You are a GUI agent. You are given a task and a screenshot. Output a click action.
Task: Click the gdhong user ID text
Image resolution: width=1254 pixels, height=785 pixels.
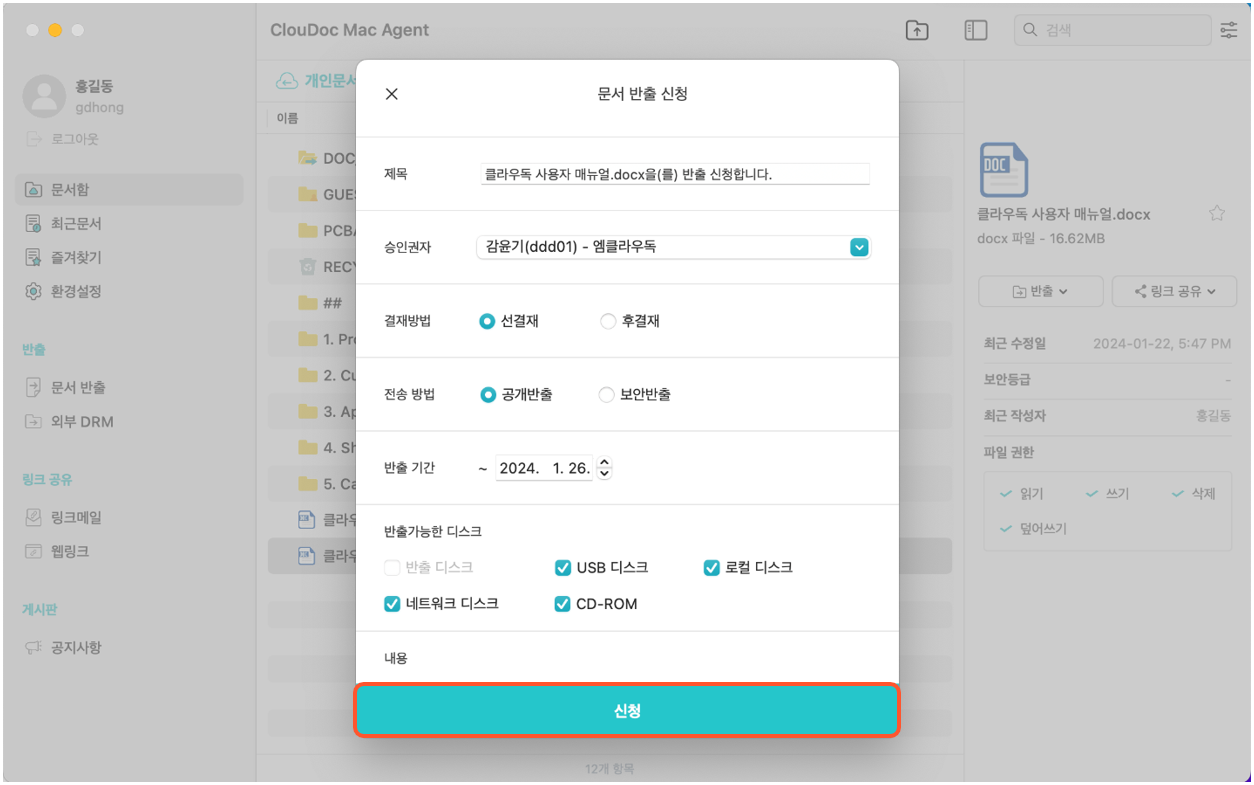(x=100, y=107)
